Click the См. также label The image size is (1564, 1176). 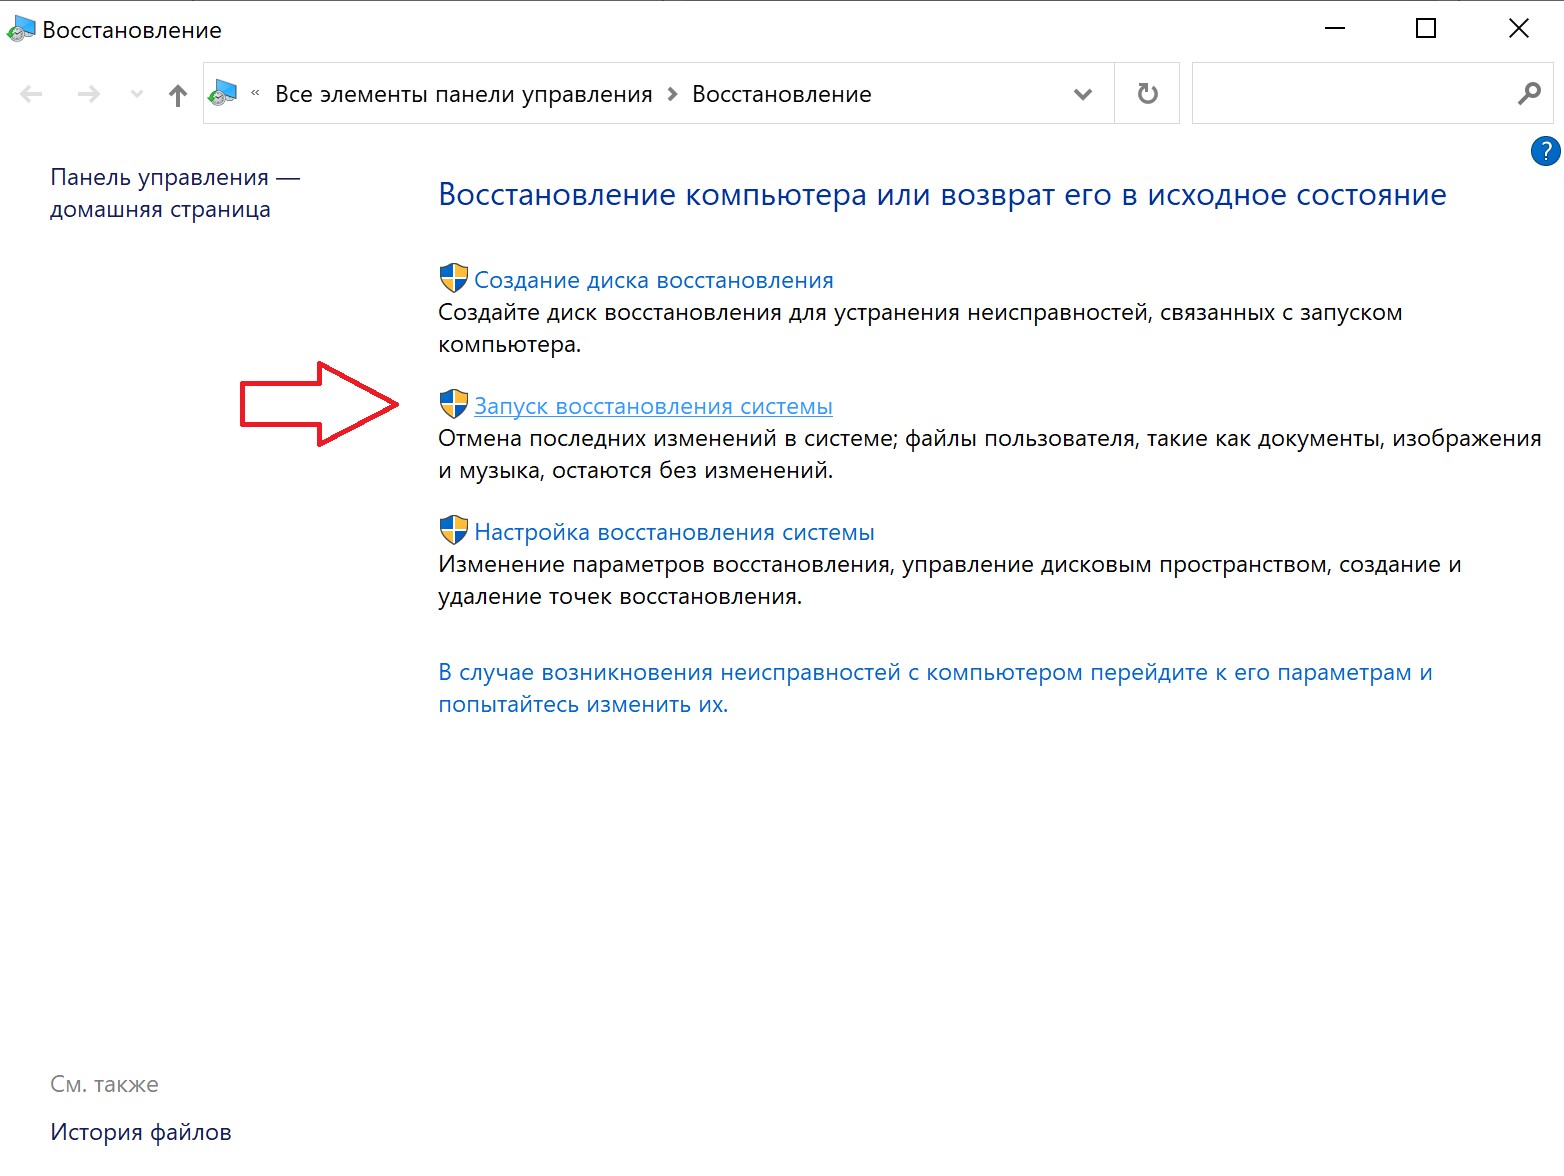click(104, 1084)
